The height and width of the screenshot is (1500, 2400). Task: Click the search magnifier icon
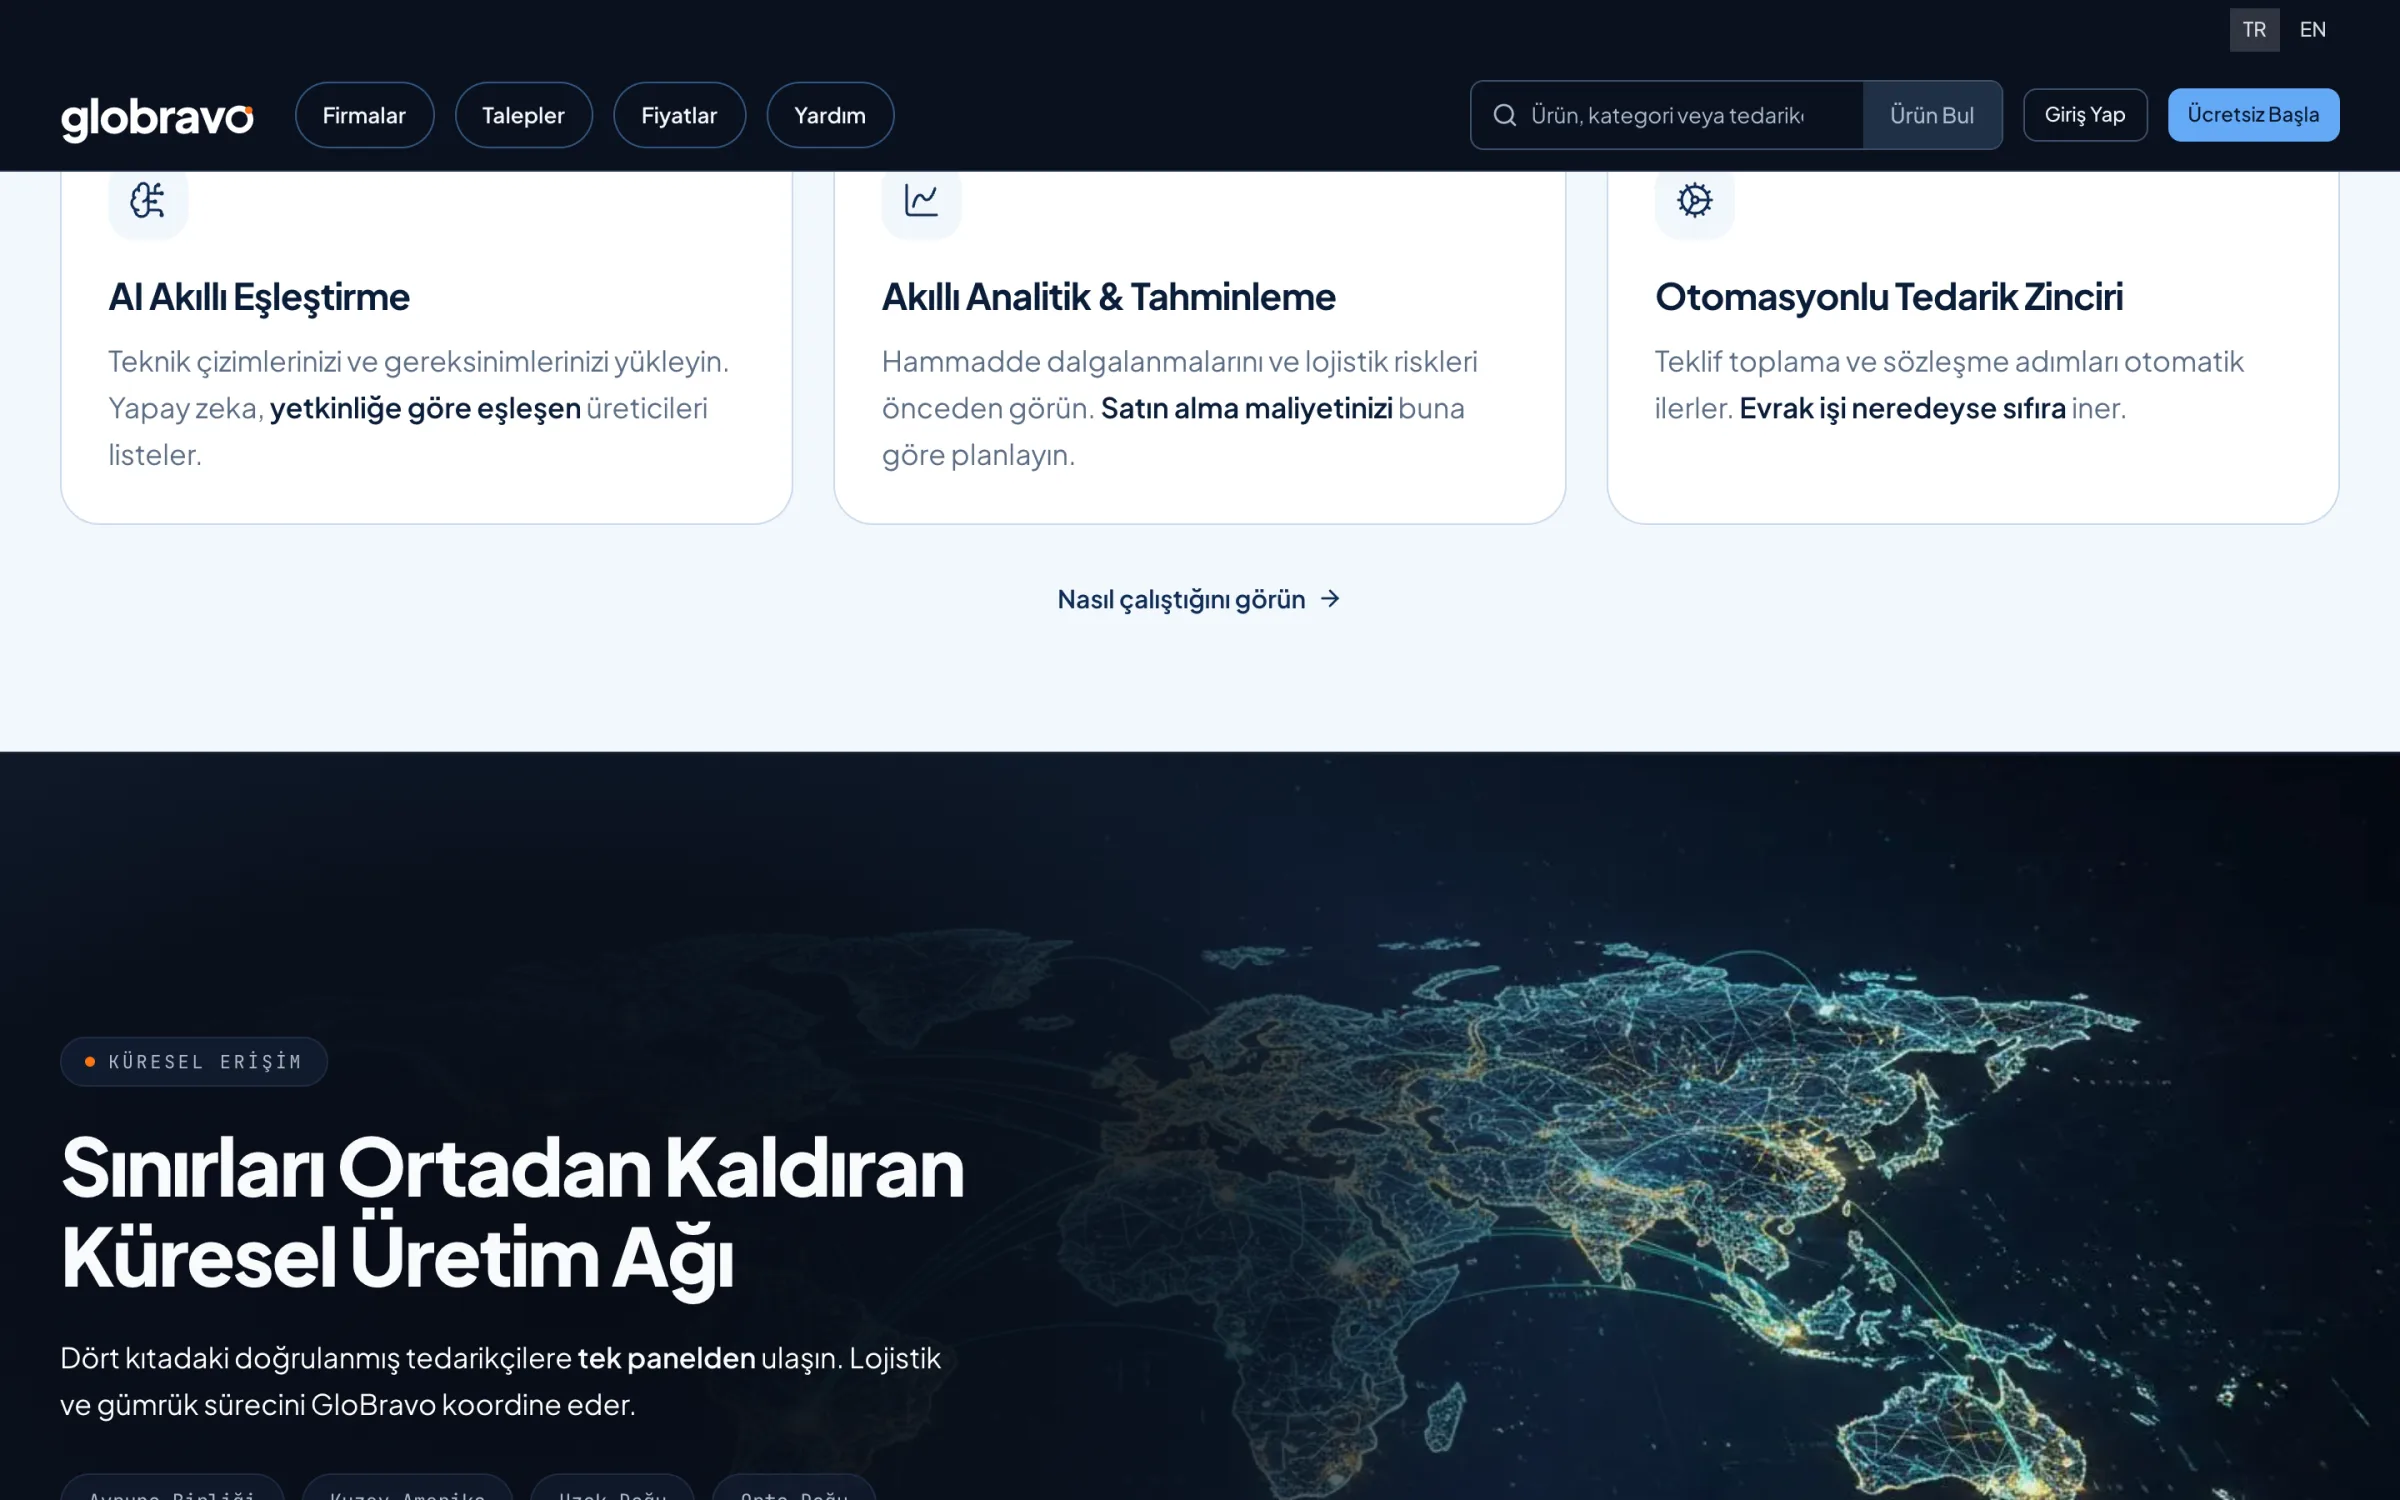[x=1504, y=115]
